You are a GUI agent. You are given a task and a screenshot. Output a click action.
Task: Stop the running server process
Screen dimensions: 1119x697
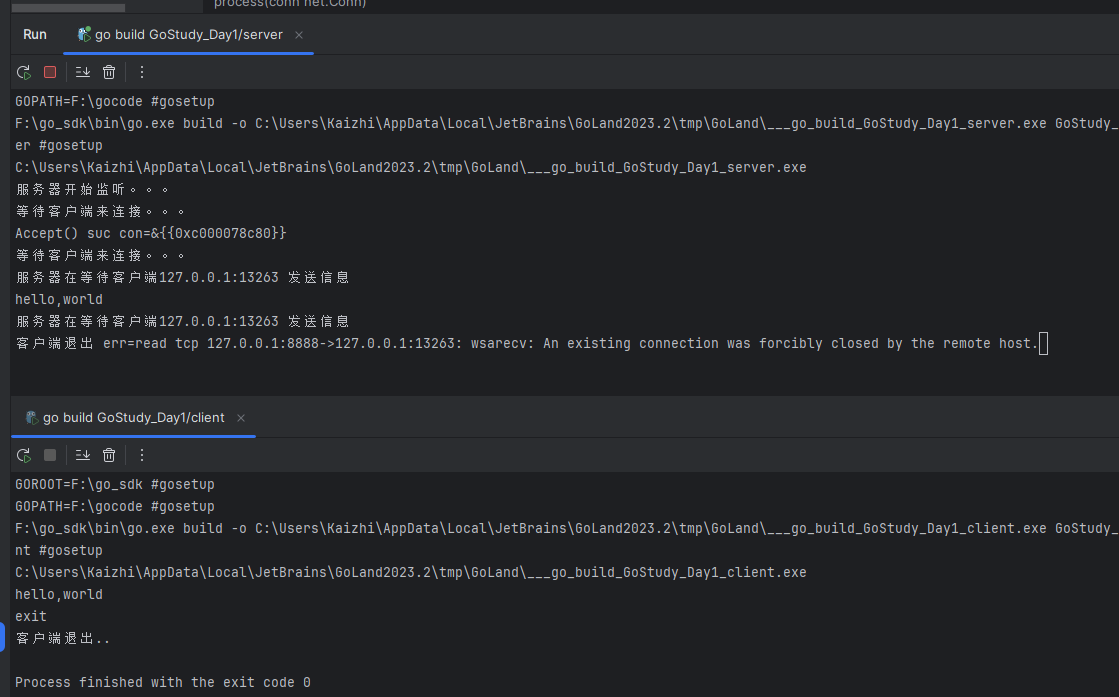click(50, 72)
